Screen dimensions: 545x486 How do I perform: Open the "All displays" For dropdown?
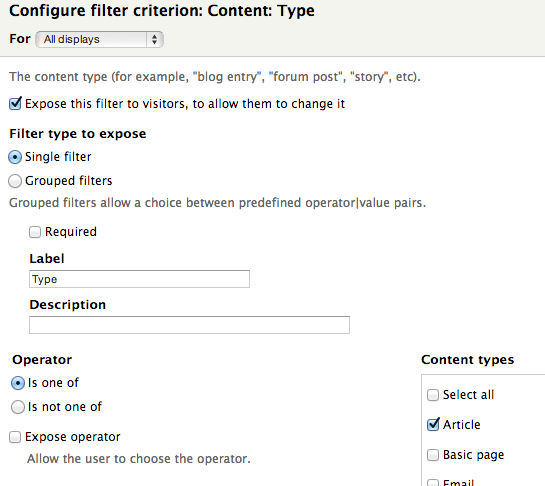tap(99, 39)
